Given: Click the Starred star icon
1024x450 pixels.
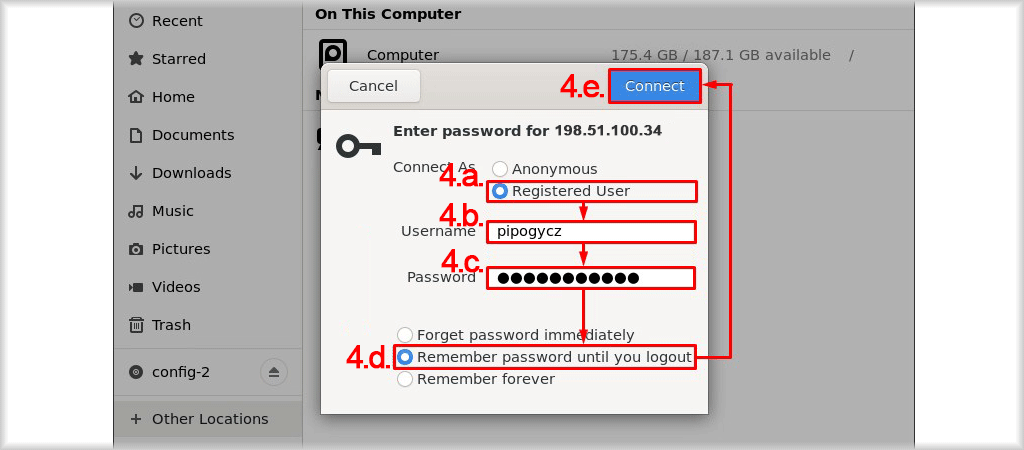Looking at the screenshot, I should [x=136, y=59].
